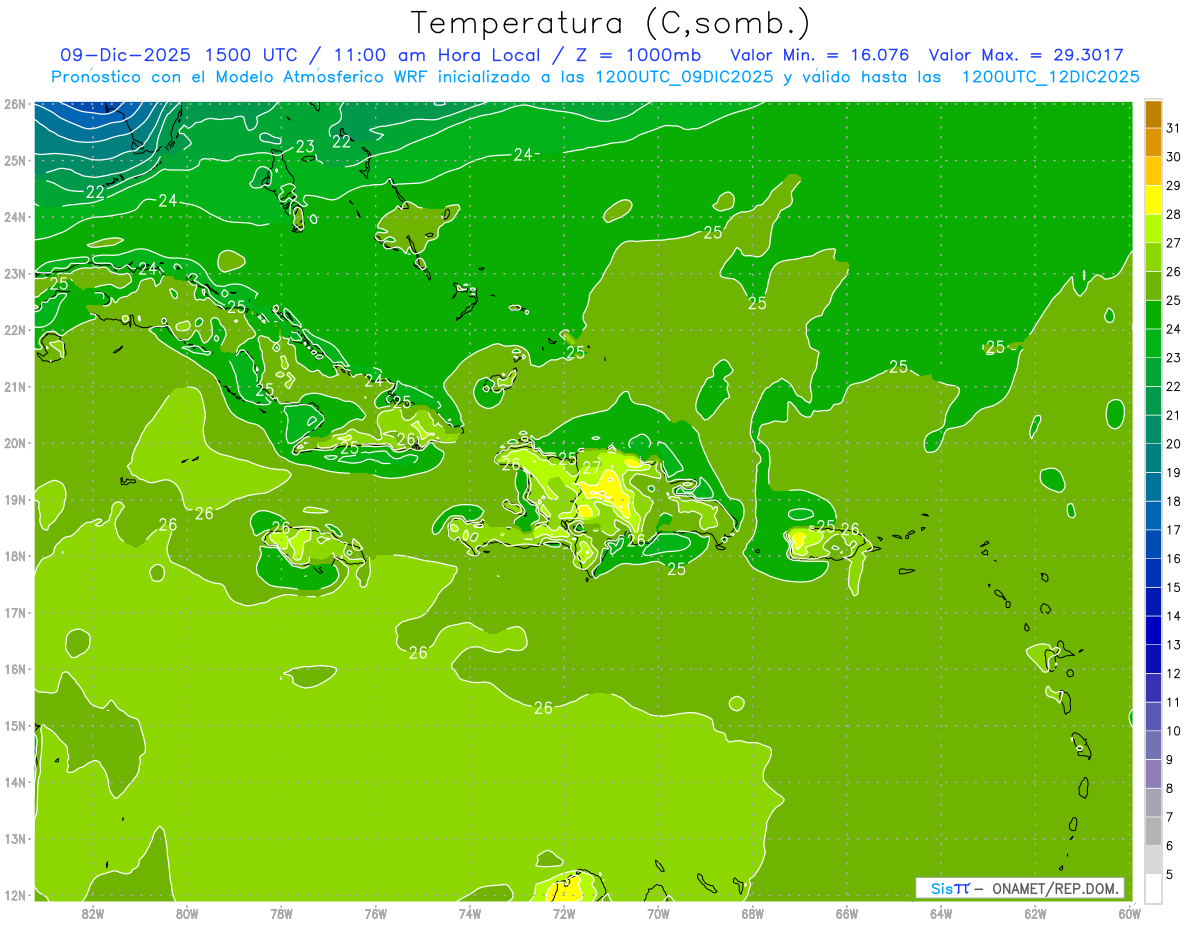The width and height of the screenshot is (1200, 927).
Task: Click the date text '09-Dic-2025 1500 UTC'
Action: pyautogui.click(x=180, y=55)
